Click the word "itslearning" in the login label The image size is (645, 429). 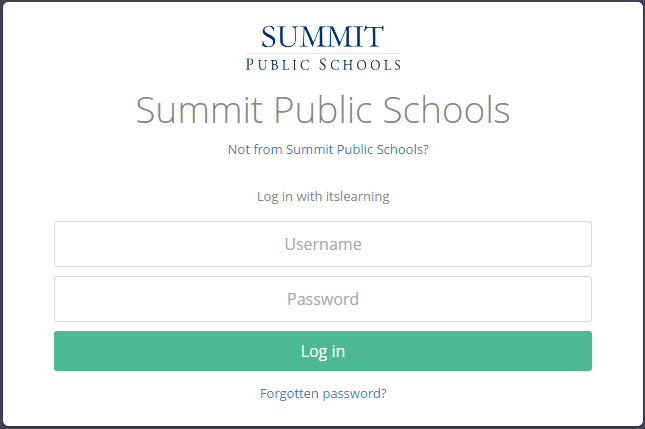tap(356, 196)
